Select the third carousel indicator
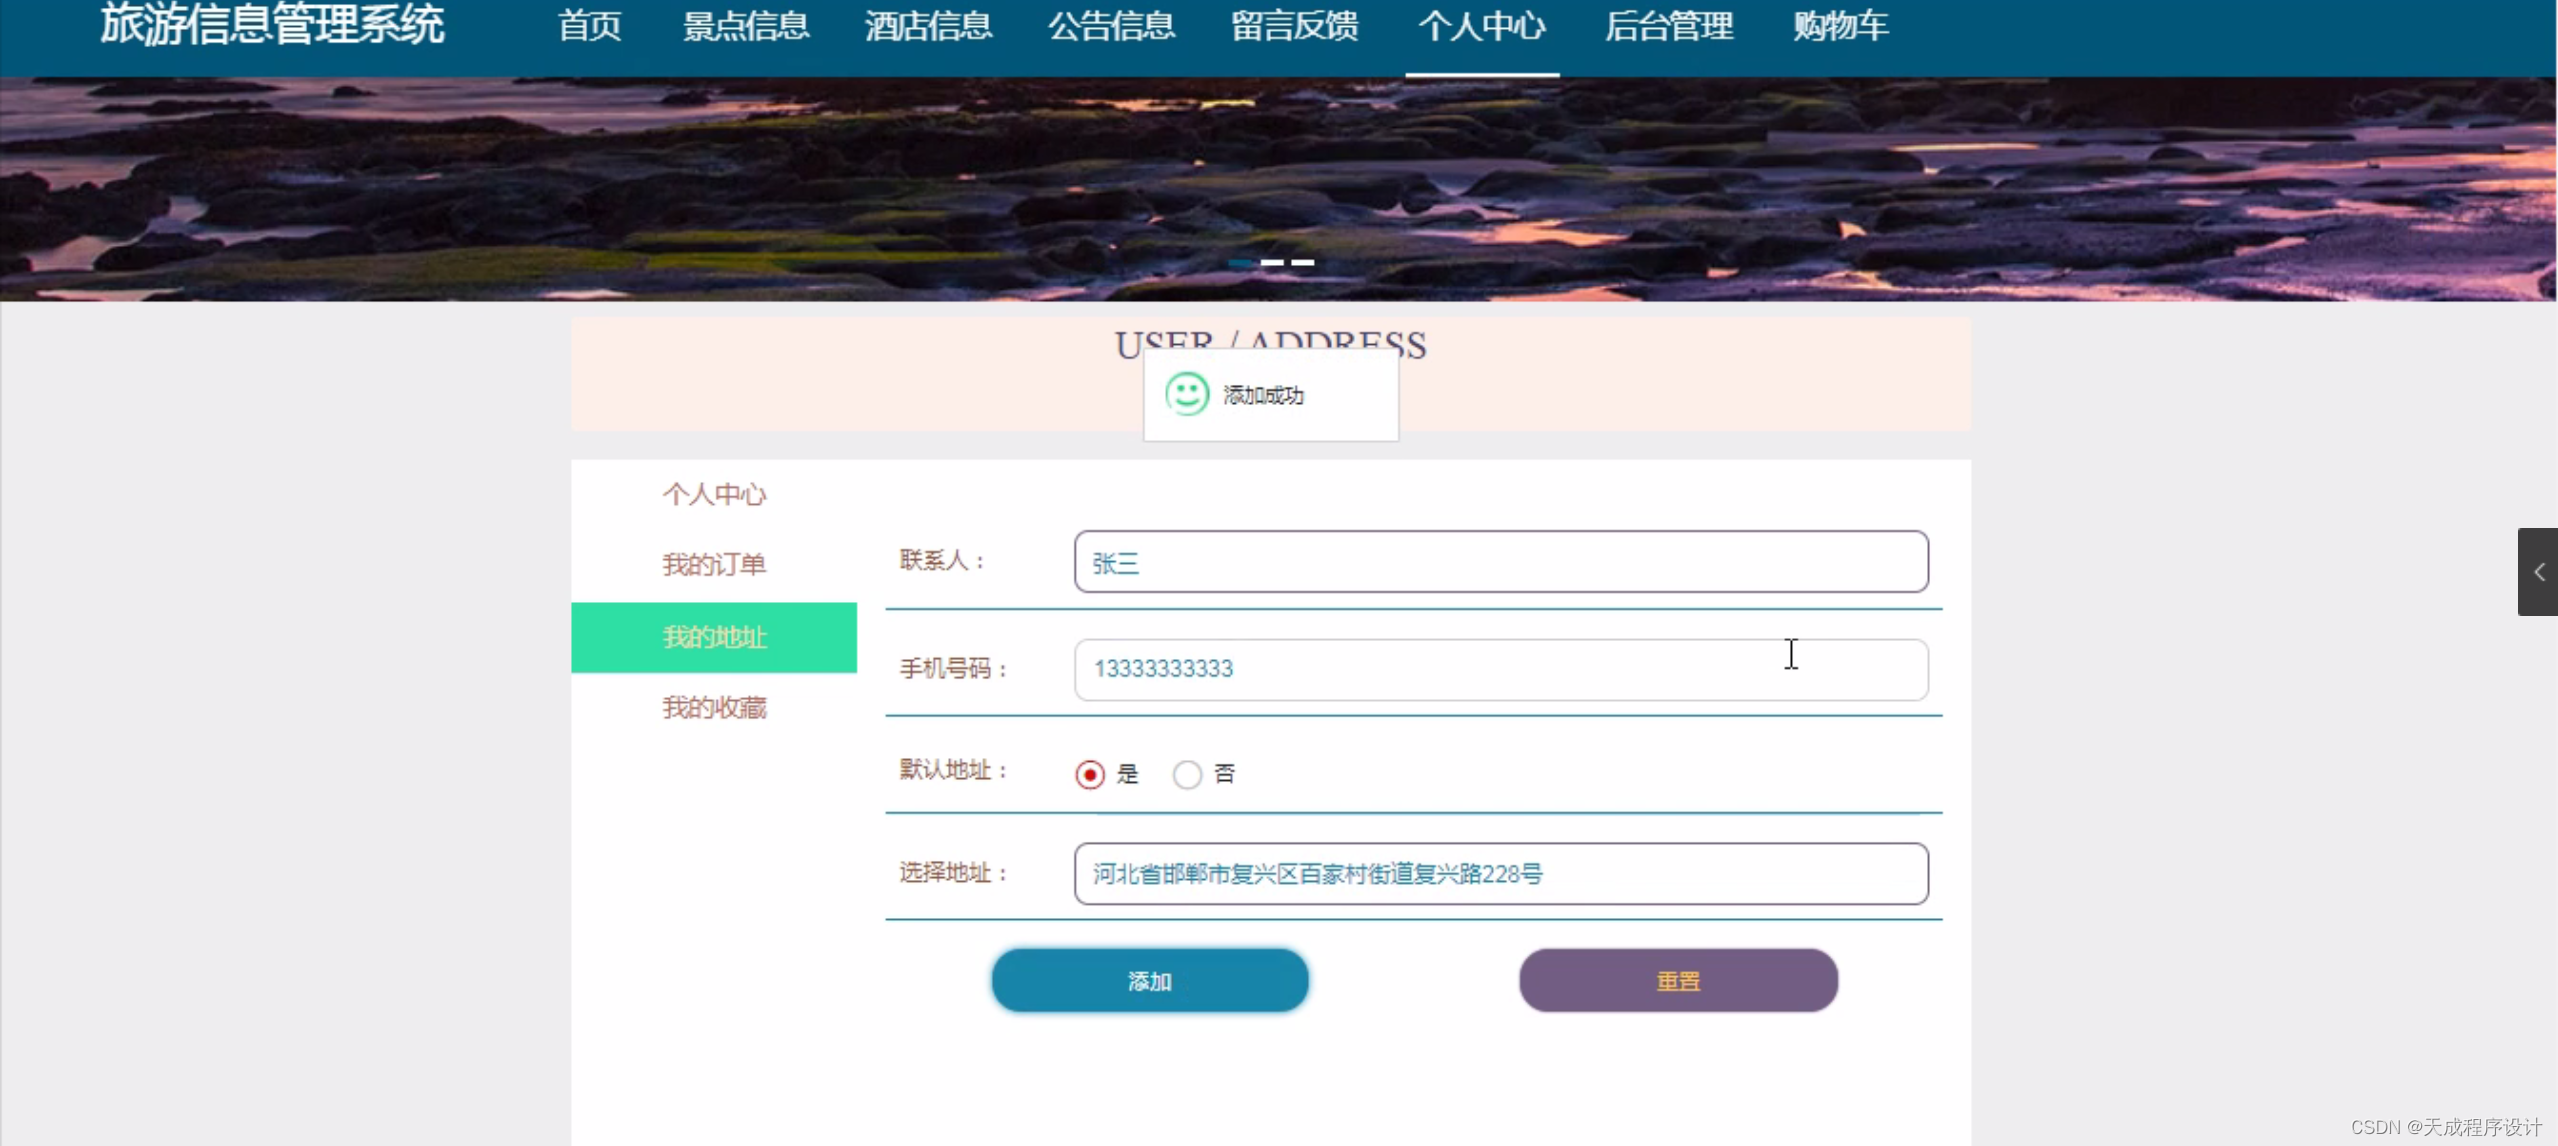 [x=1303, y=262]
